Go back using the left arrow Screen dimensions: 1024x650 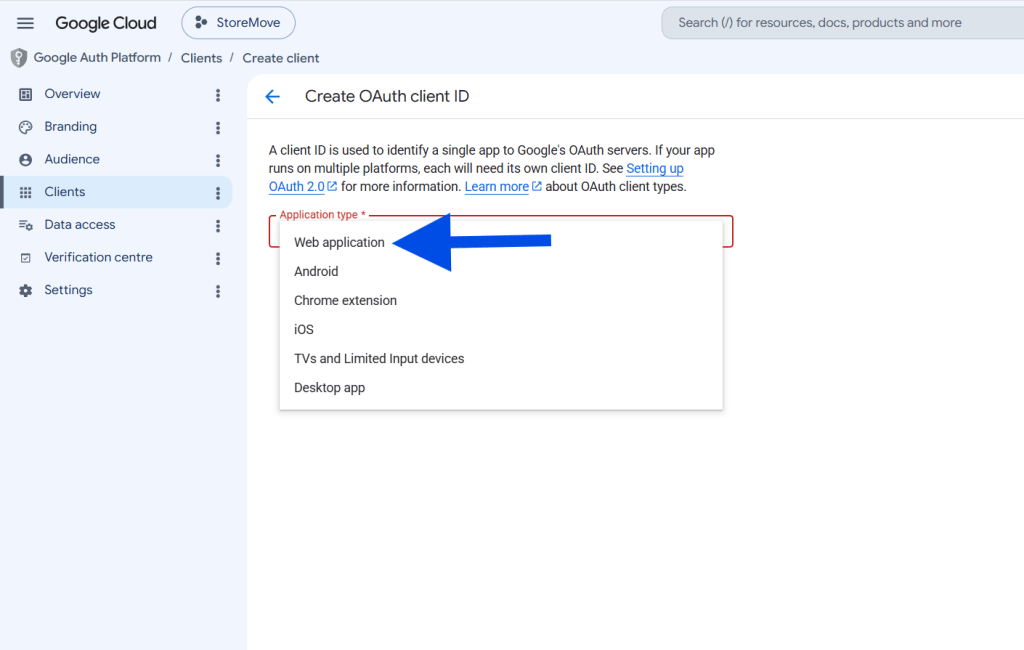coord(272,97)
